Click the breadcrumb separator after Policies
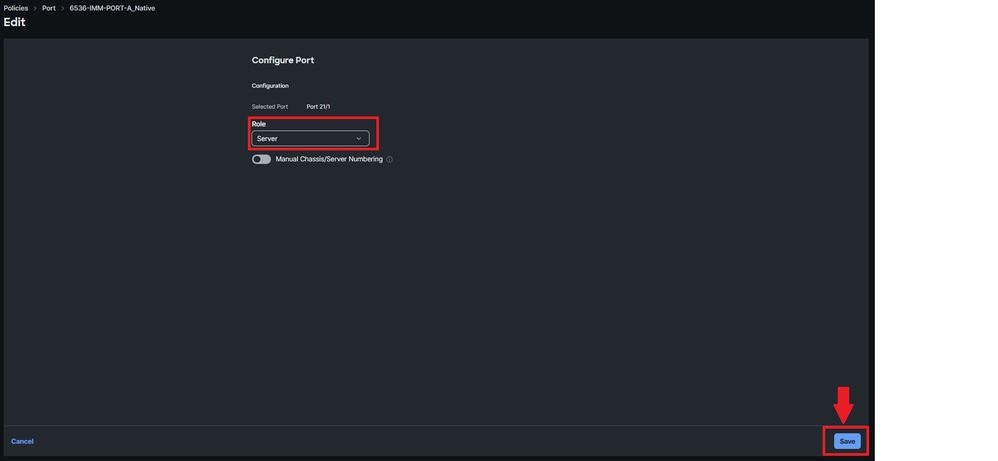 click(x=35, y=8)
